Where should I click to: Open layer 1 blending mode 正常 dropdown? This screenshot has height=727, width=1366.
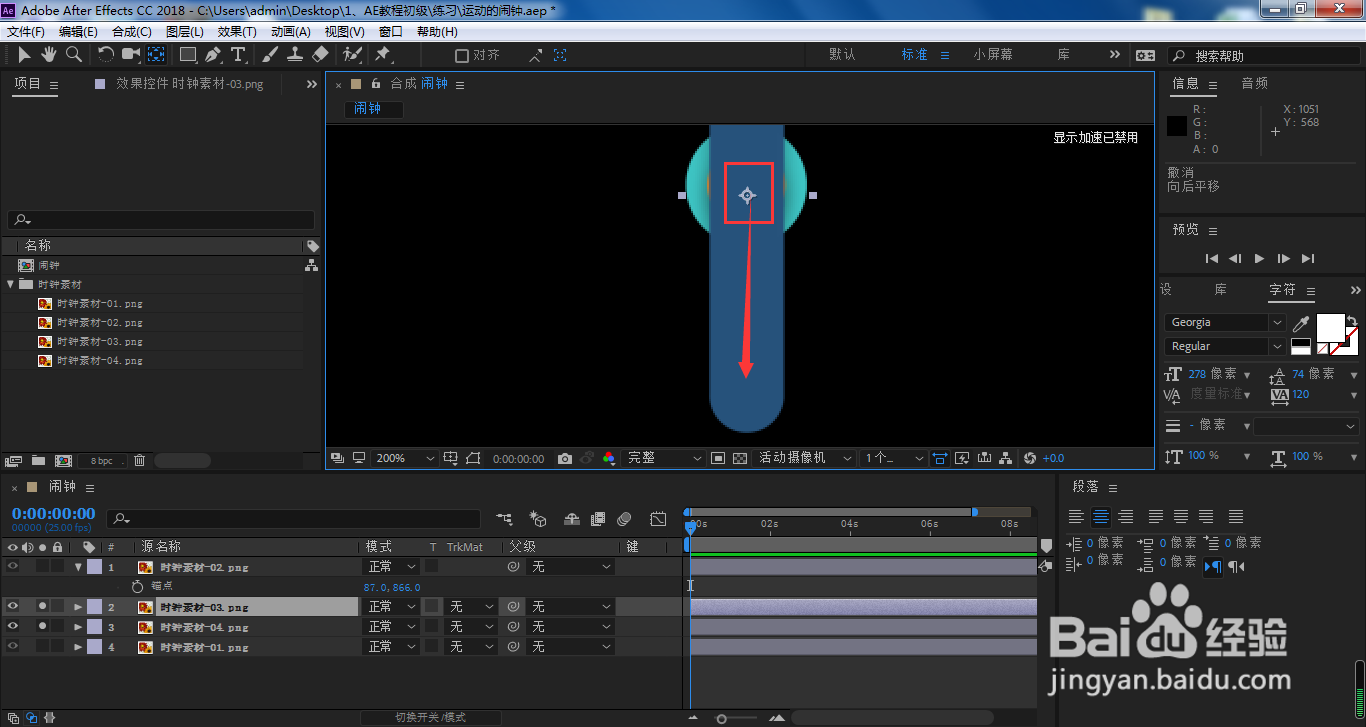391,567
